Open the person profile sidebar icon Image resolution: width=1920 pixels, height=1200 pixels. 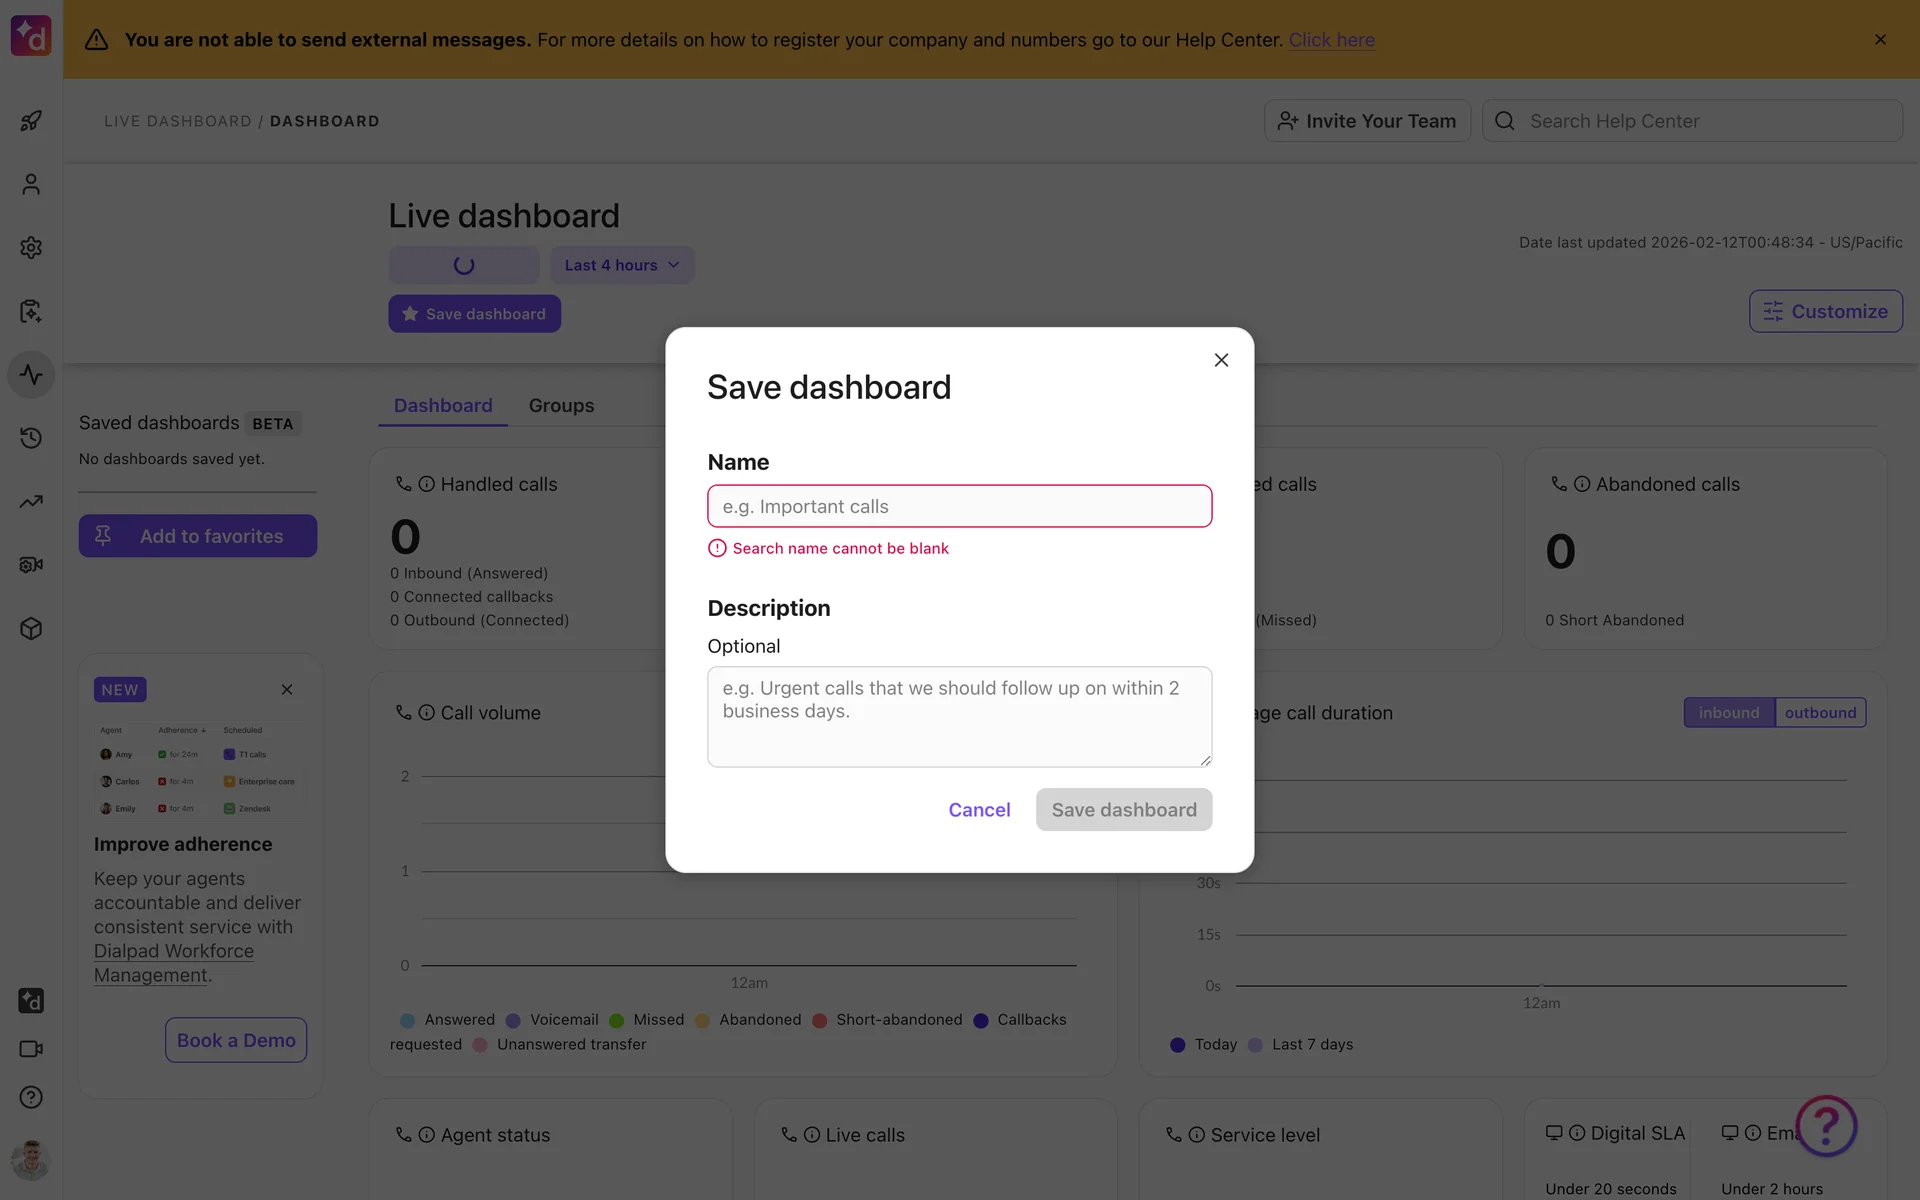31,184
